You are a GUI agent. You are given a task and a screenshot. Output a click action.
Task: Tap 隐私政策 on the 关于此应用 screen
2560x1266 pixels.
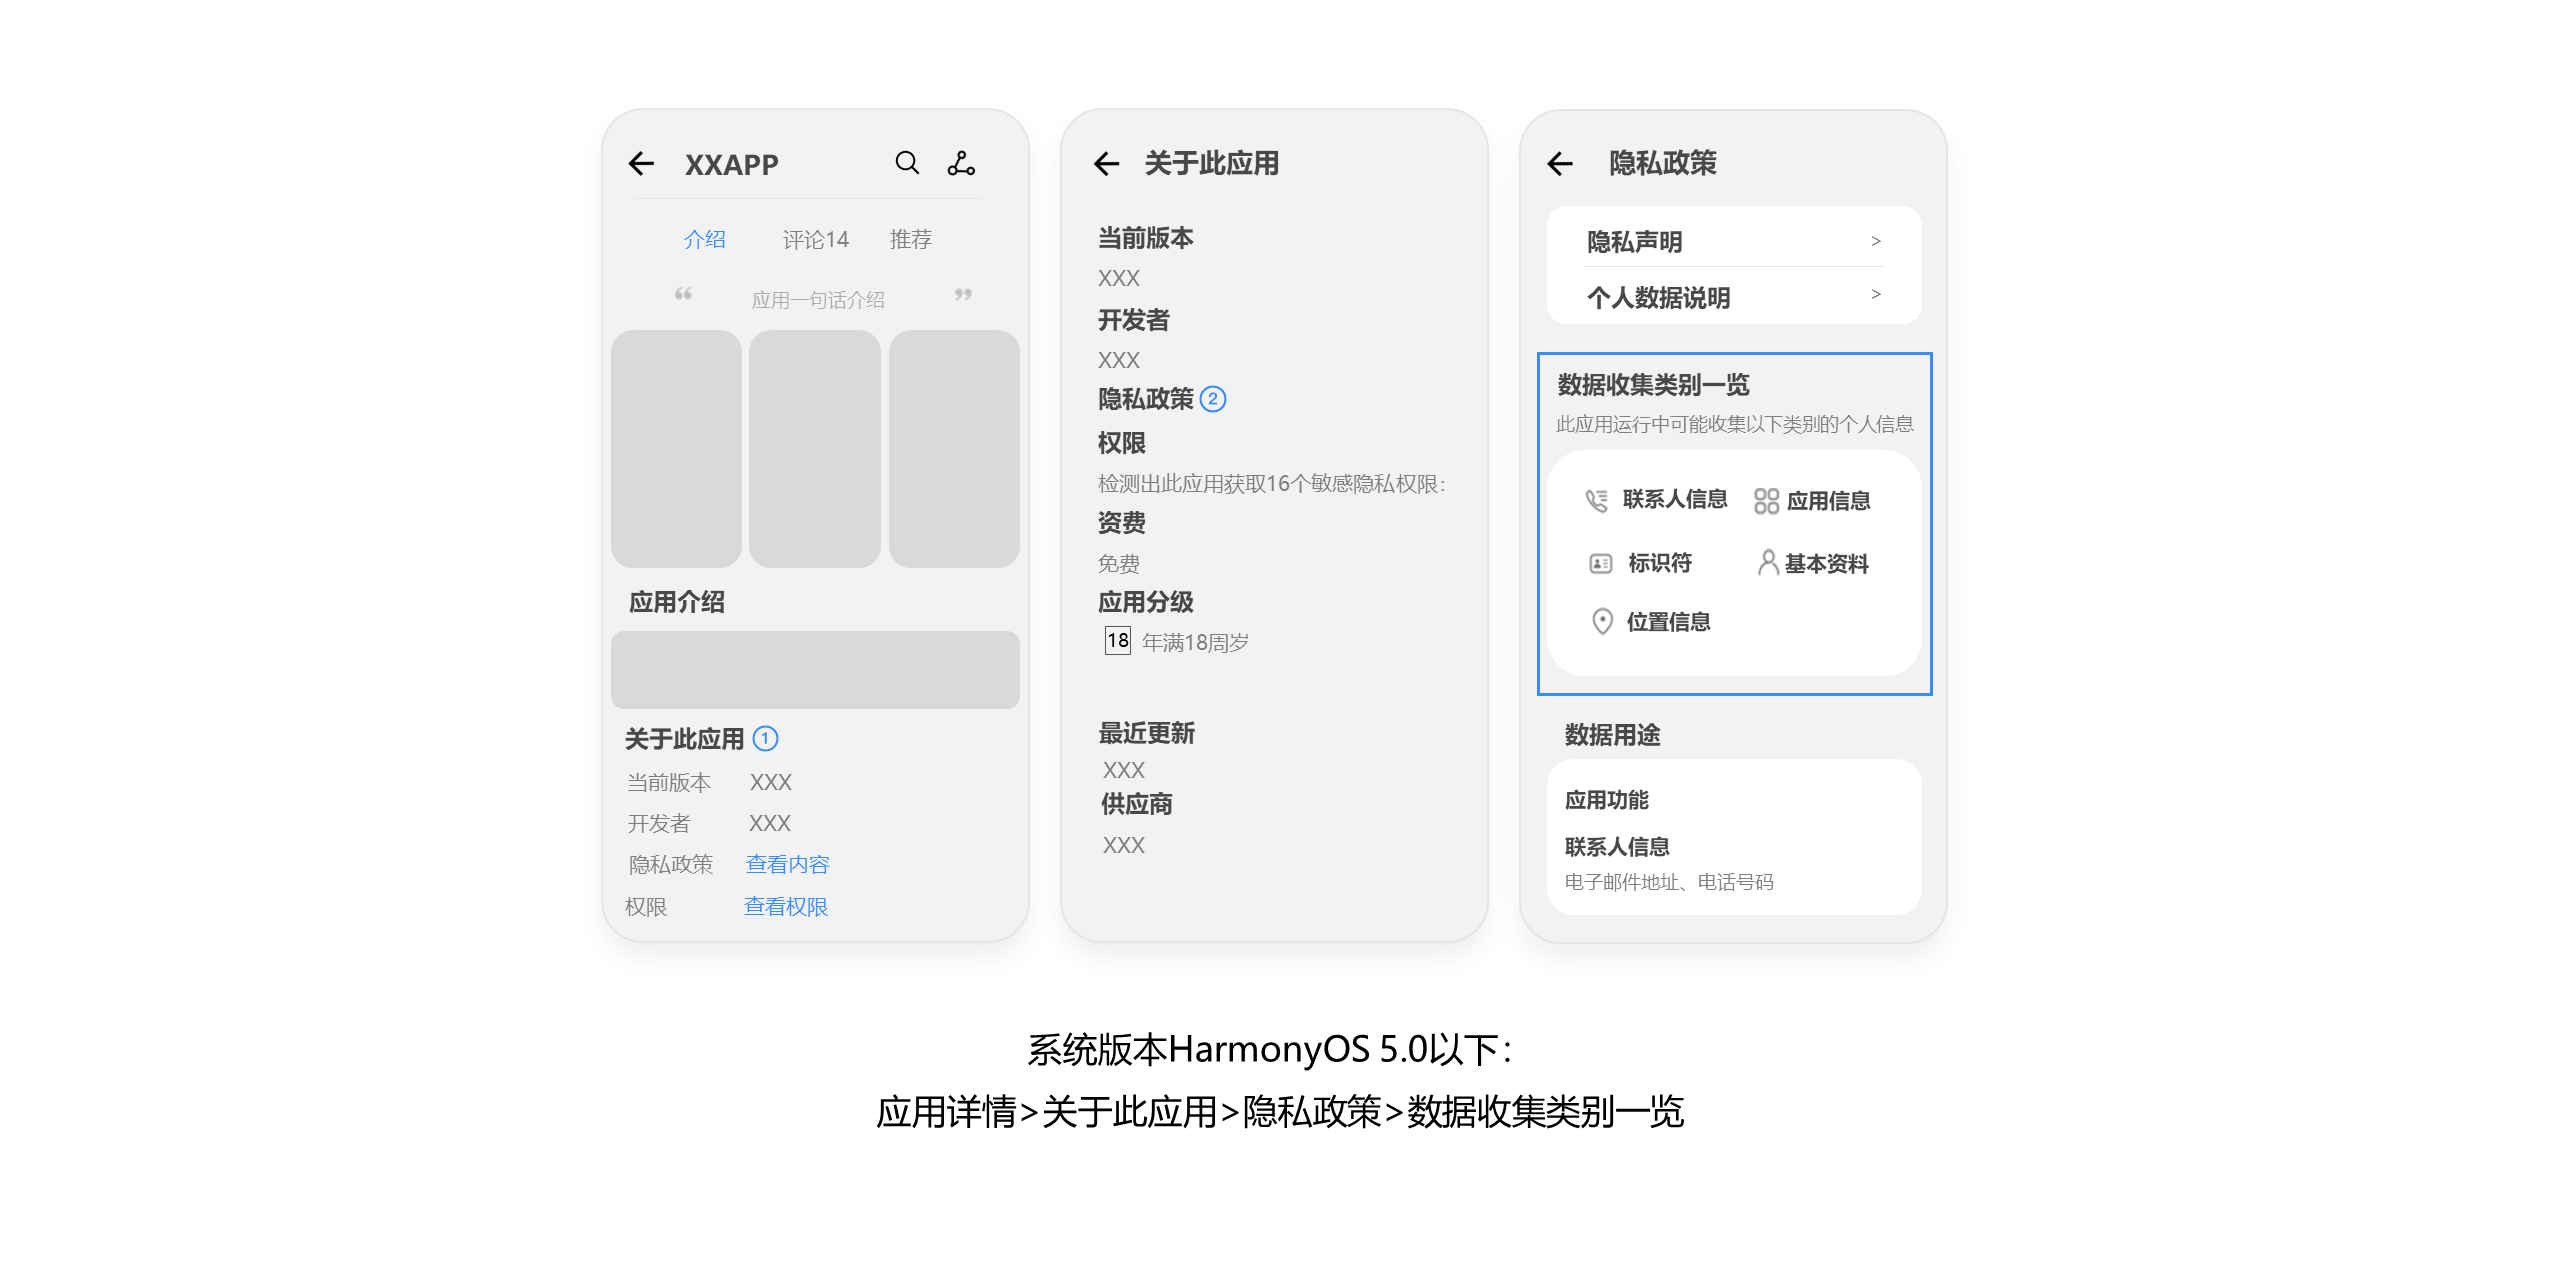[x=1146, y=399]
